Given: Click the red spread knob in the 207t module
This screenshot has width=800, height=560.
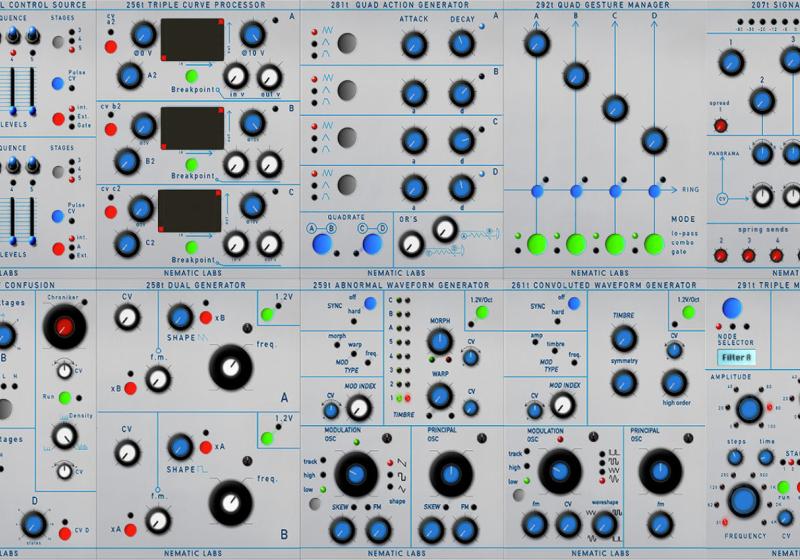Looking at the screenshot, I should point(720,125).
